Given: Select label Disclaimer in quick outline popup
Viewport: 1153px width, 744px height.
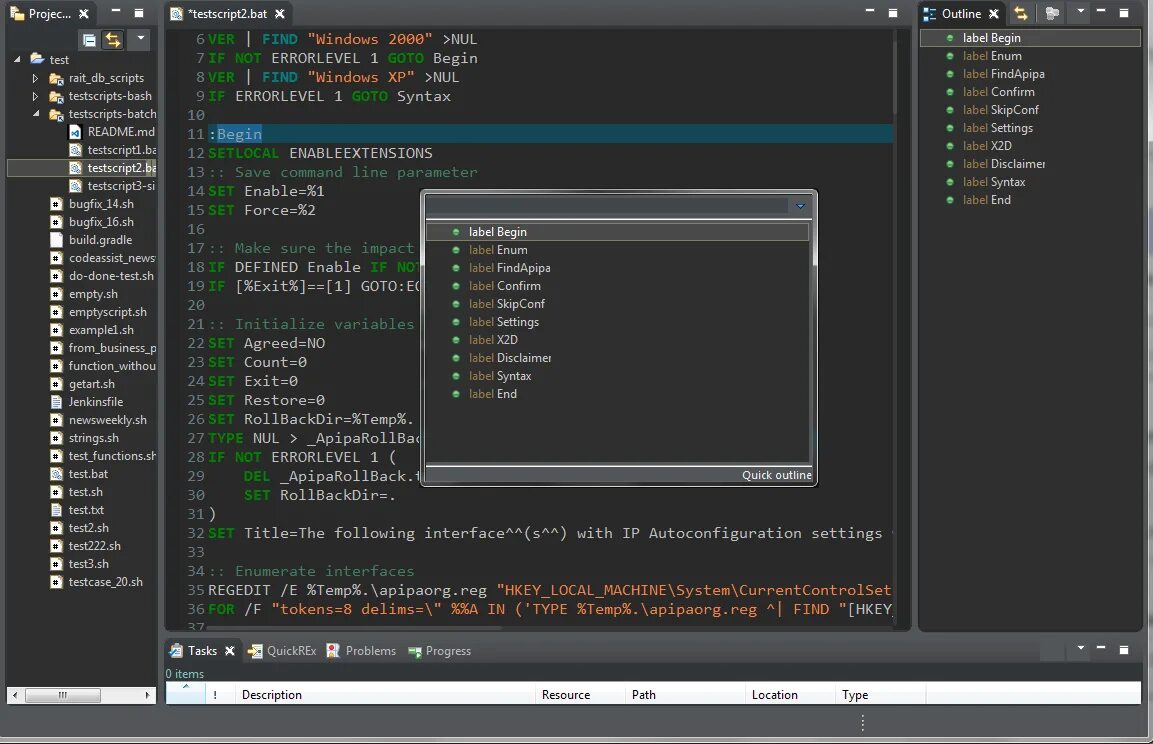Looking at the screenshot, I should point(510,358).
